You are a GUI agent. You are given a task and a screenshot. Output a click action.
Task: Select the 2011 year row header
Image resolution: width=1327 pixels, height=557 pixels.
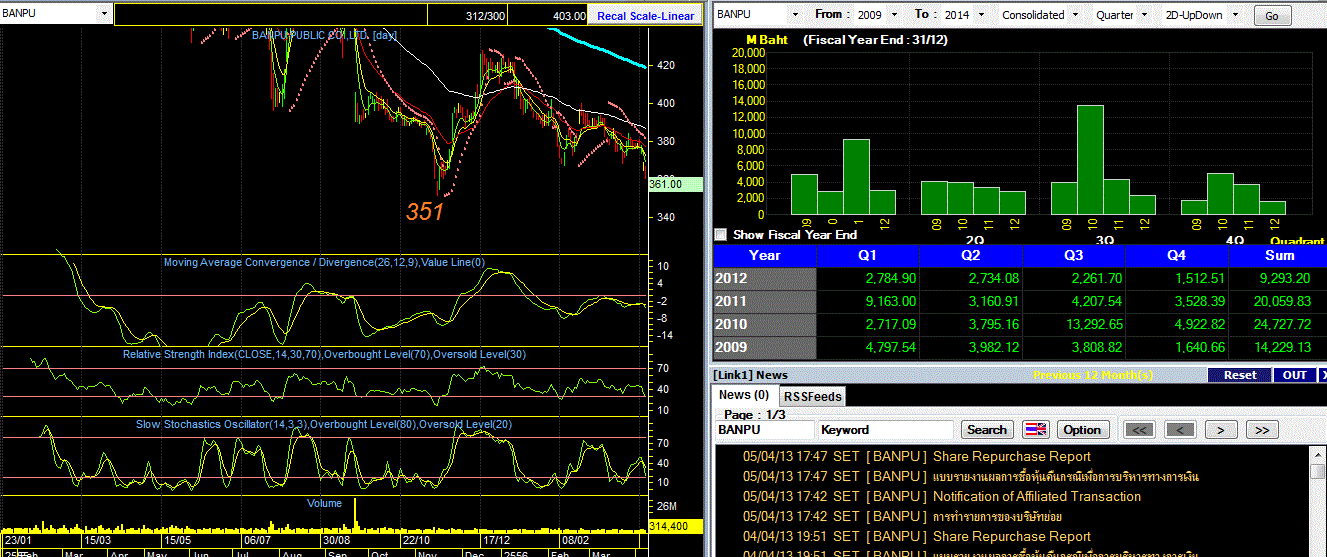(x=765, y=301)
